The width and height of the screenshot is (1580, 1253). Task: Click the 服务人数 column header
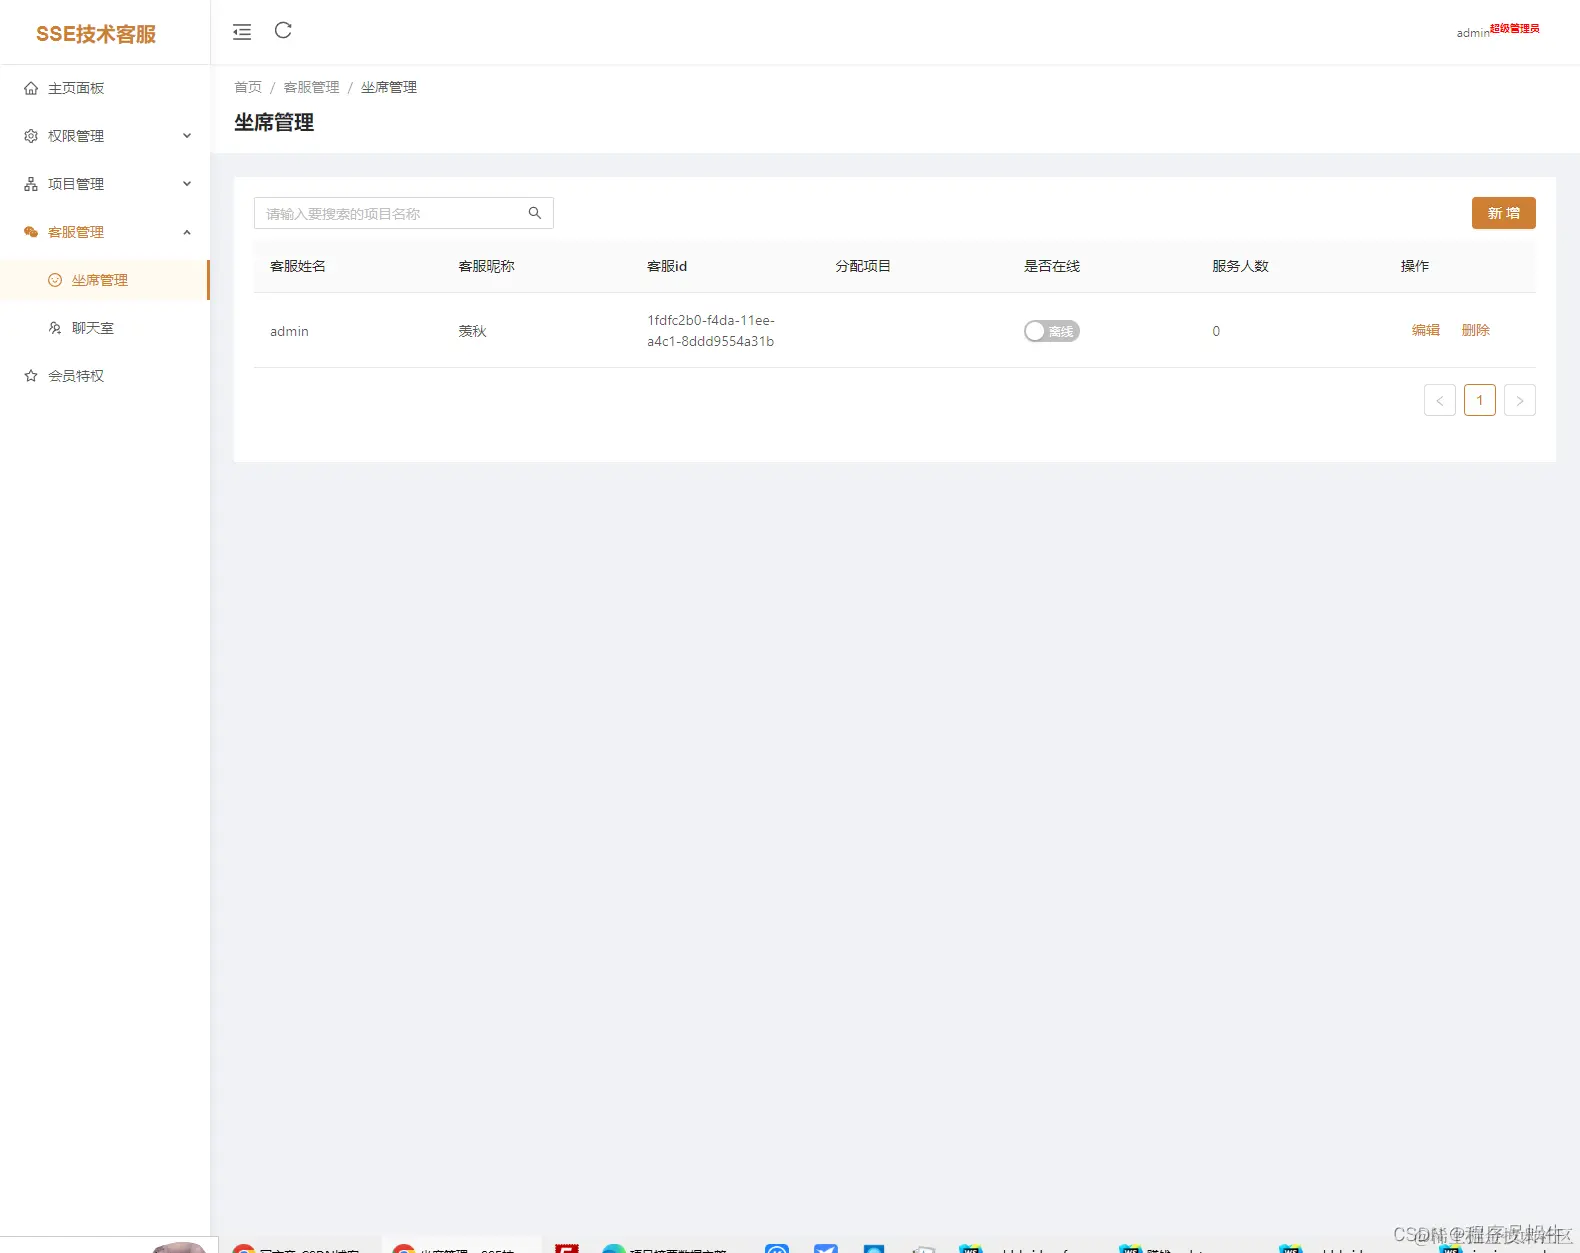click(x=1240, y=266)
